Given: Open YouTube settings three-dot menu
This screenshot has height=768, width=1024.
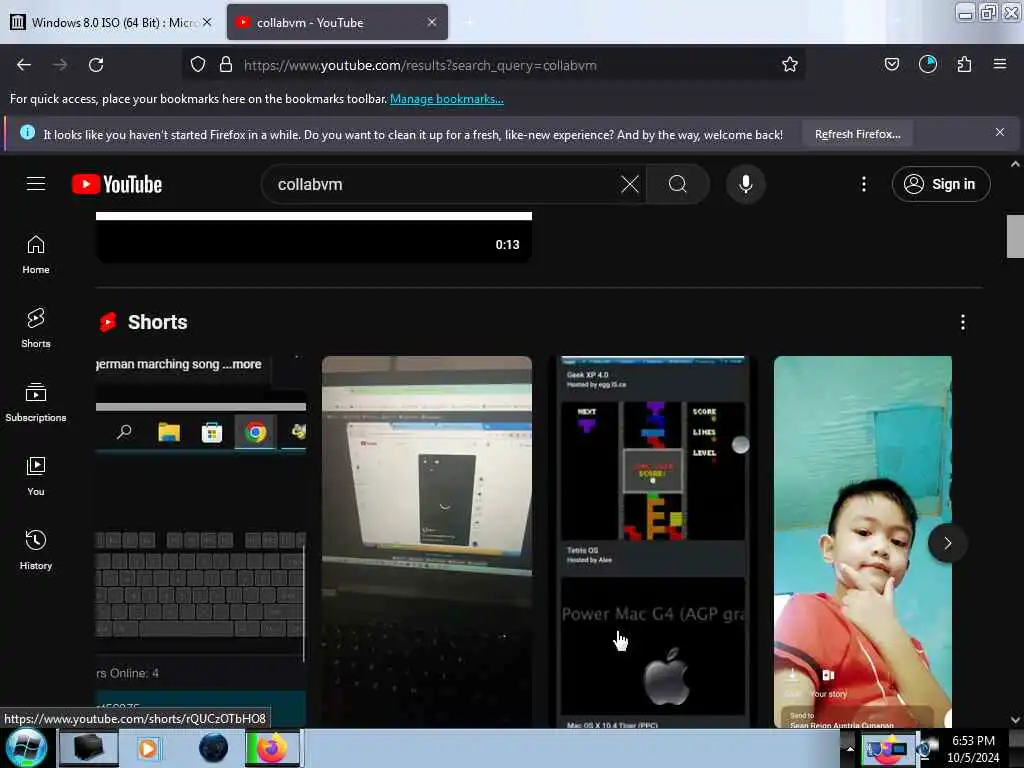Looking at the screenshot, I should pyautogui.click(x=863, y=184).
